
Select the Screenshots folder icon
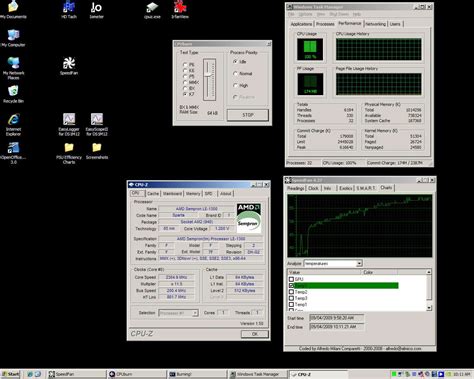[97, 151]
